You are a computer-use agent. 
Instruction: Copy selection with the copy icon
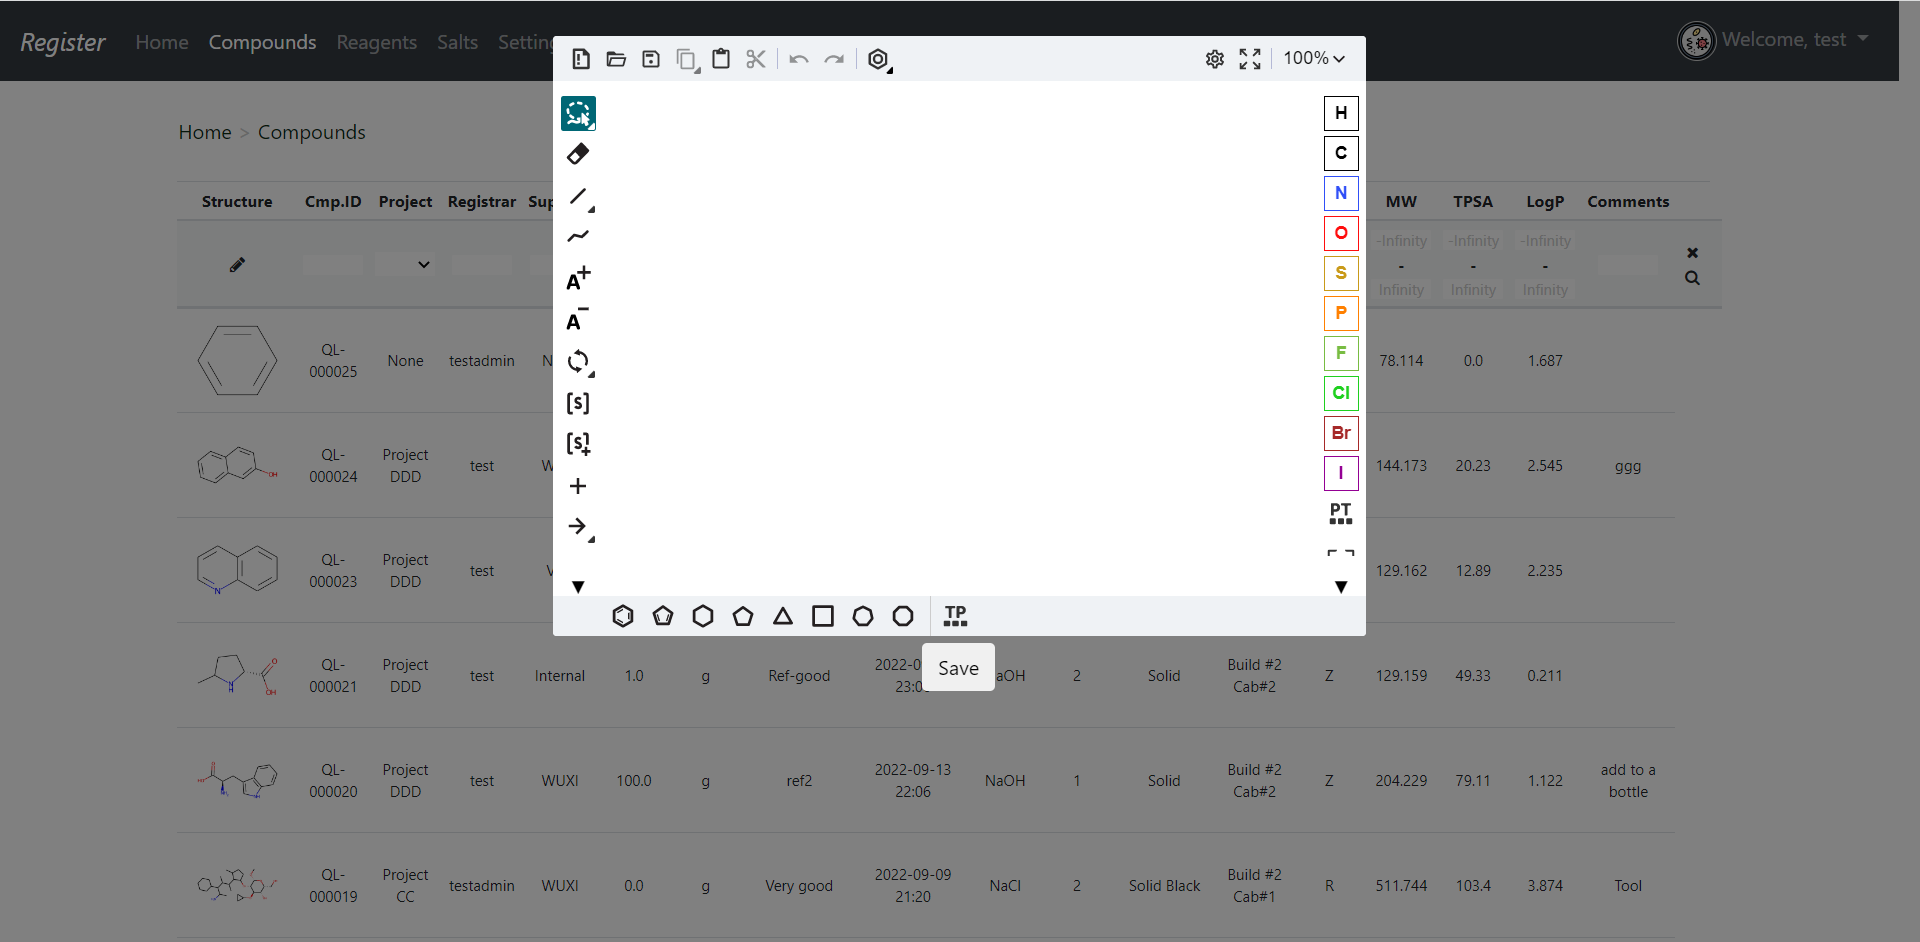(x=686, y=59)
